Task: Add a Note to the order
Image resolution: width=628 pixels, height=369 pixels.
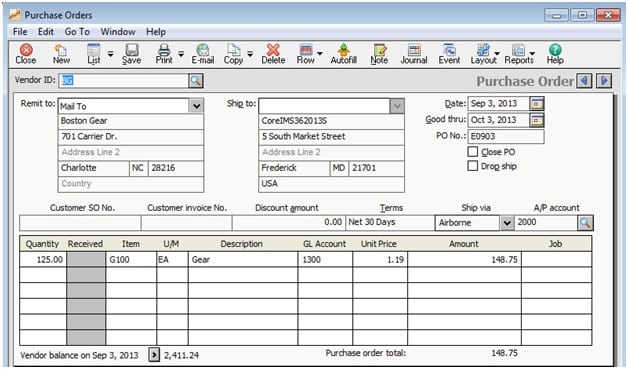Action: pos(379,54)
